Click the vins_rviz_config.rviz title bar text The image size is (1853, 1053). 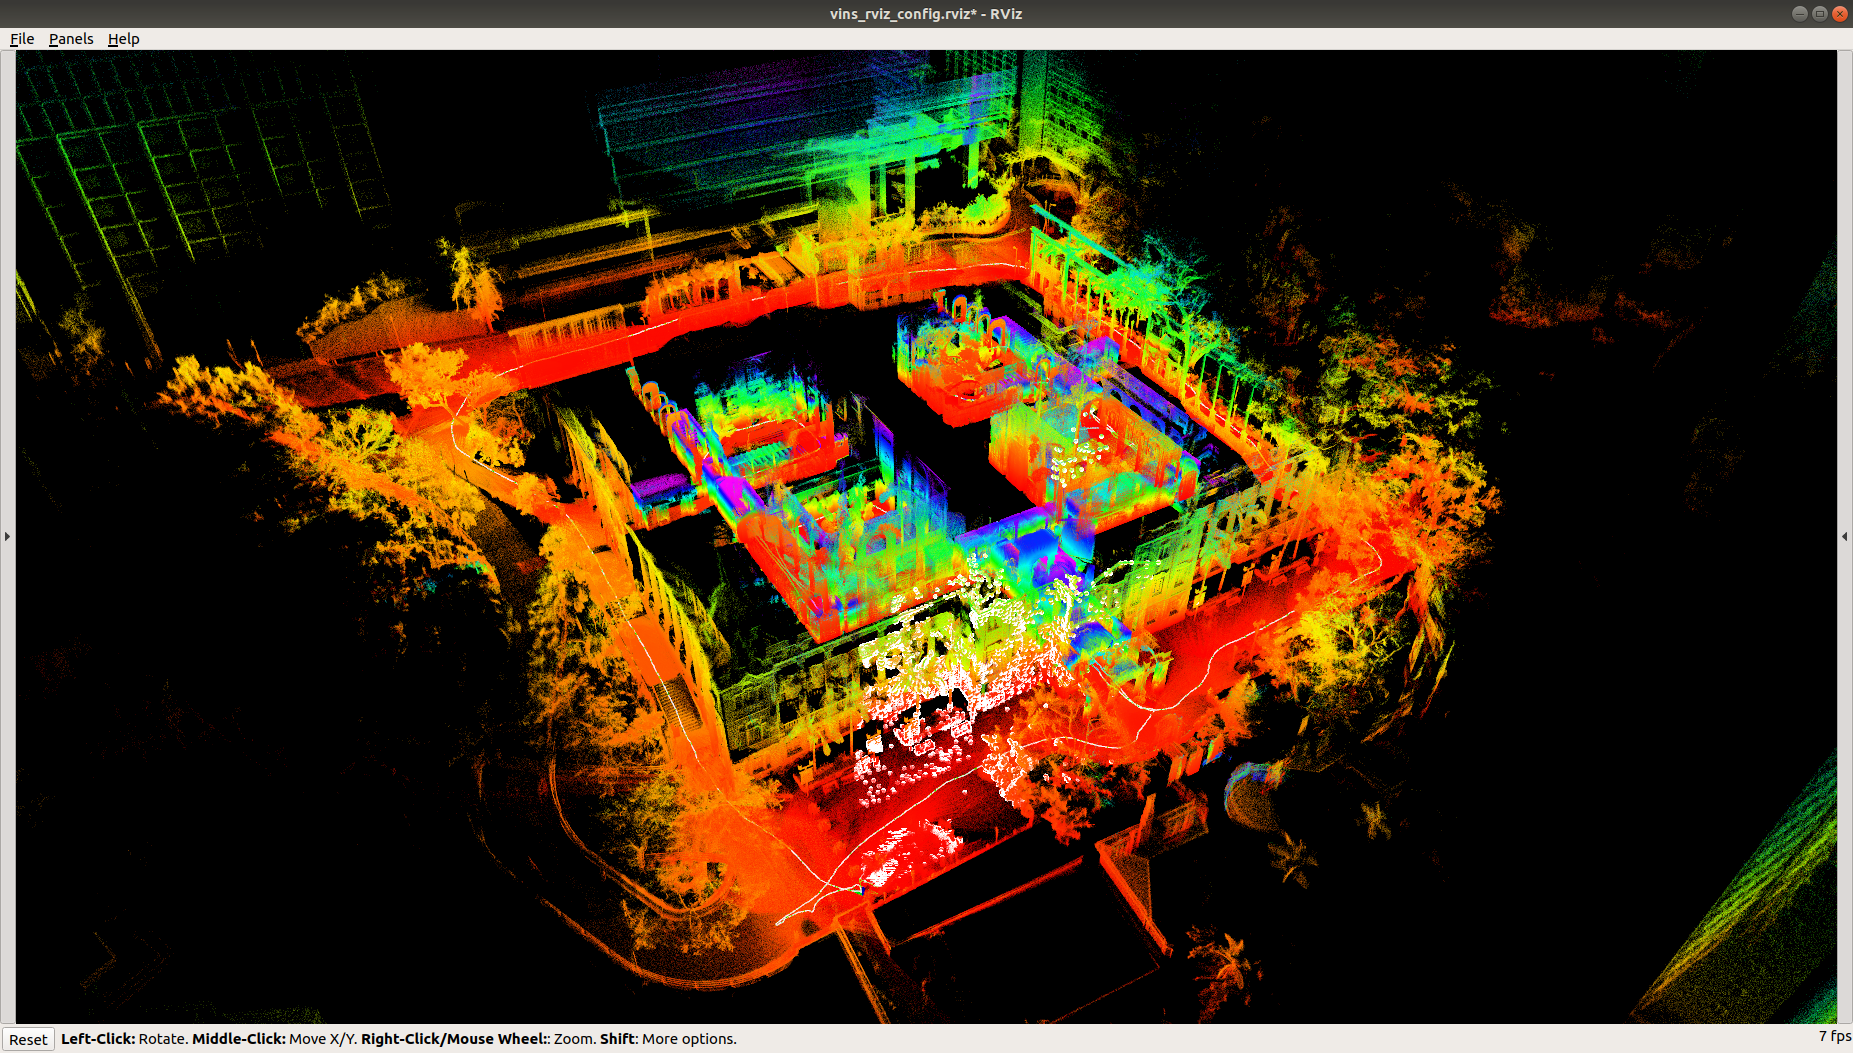pos(926,14)
